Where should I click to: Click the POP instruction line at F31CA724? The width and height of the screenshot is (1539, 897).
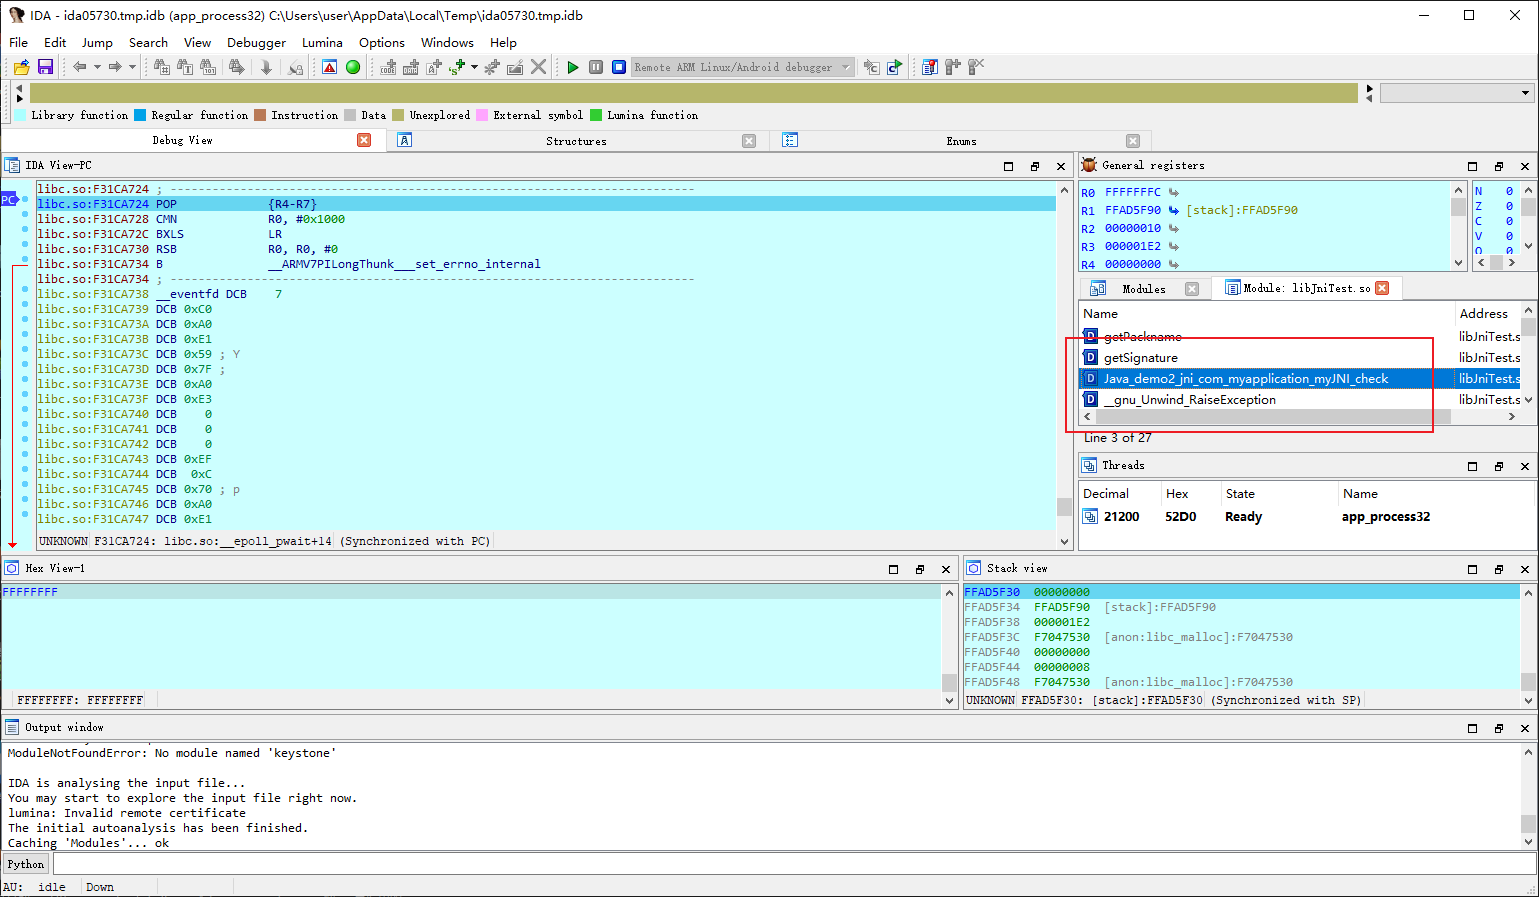[546, 204]
